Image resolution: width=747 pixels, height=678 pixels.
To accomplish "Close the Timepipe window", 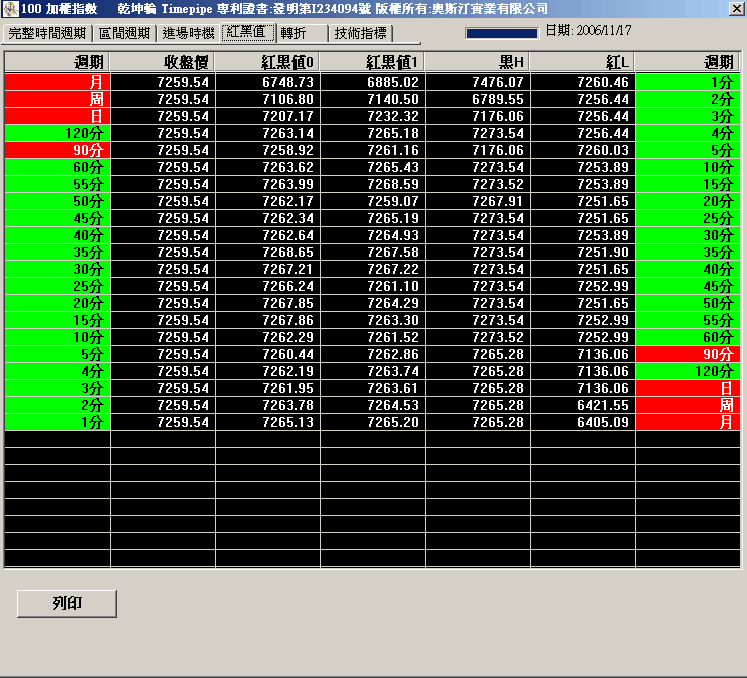I will [x=736, y=8].
